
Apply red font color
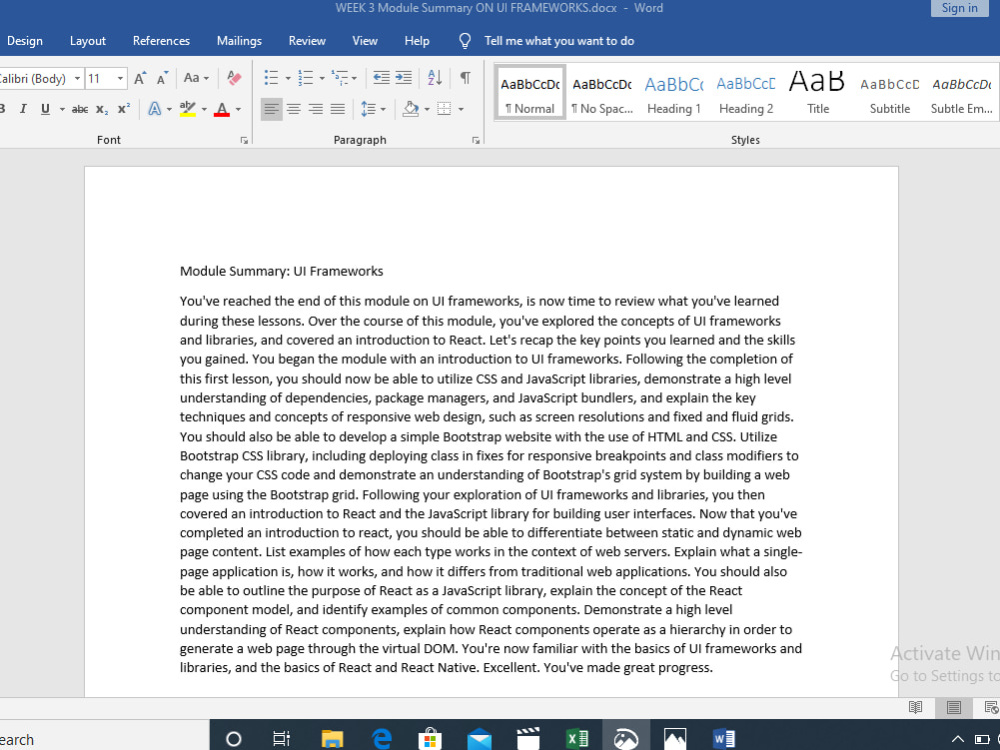[x=221, y=109]
